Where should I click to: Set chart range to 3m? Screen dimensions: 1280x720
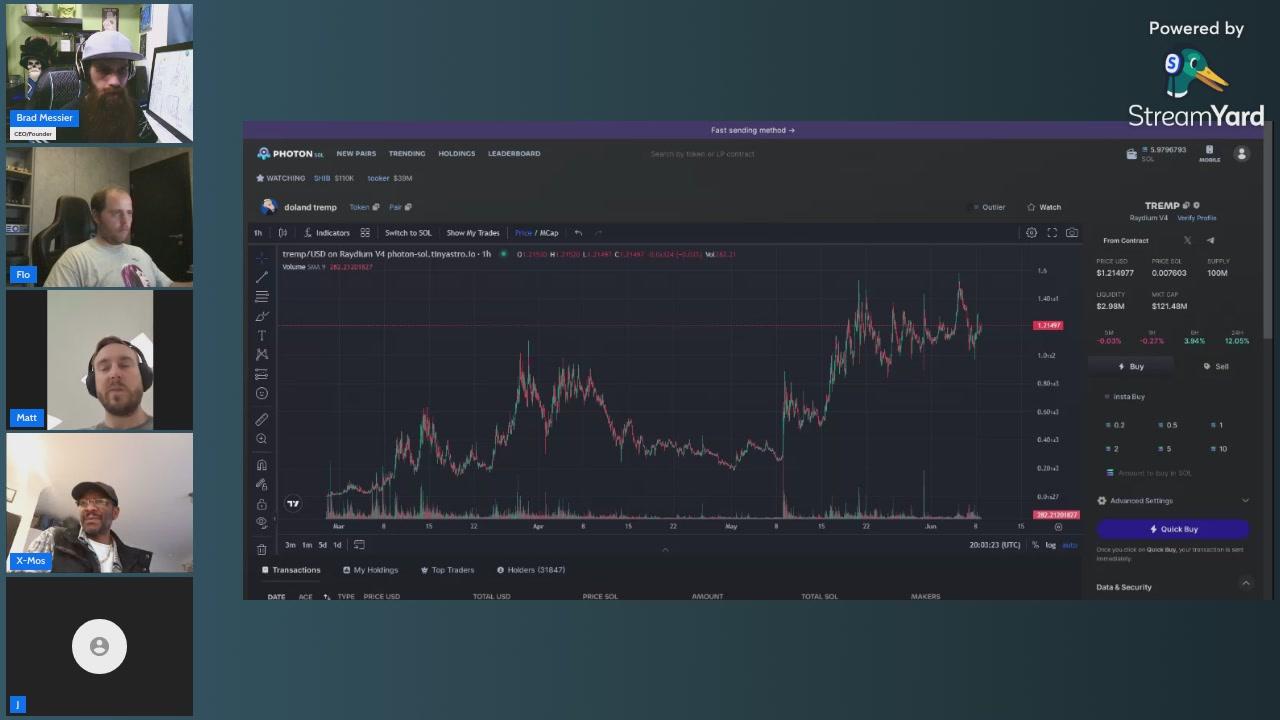(290, 545)
